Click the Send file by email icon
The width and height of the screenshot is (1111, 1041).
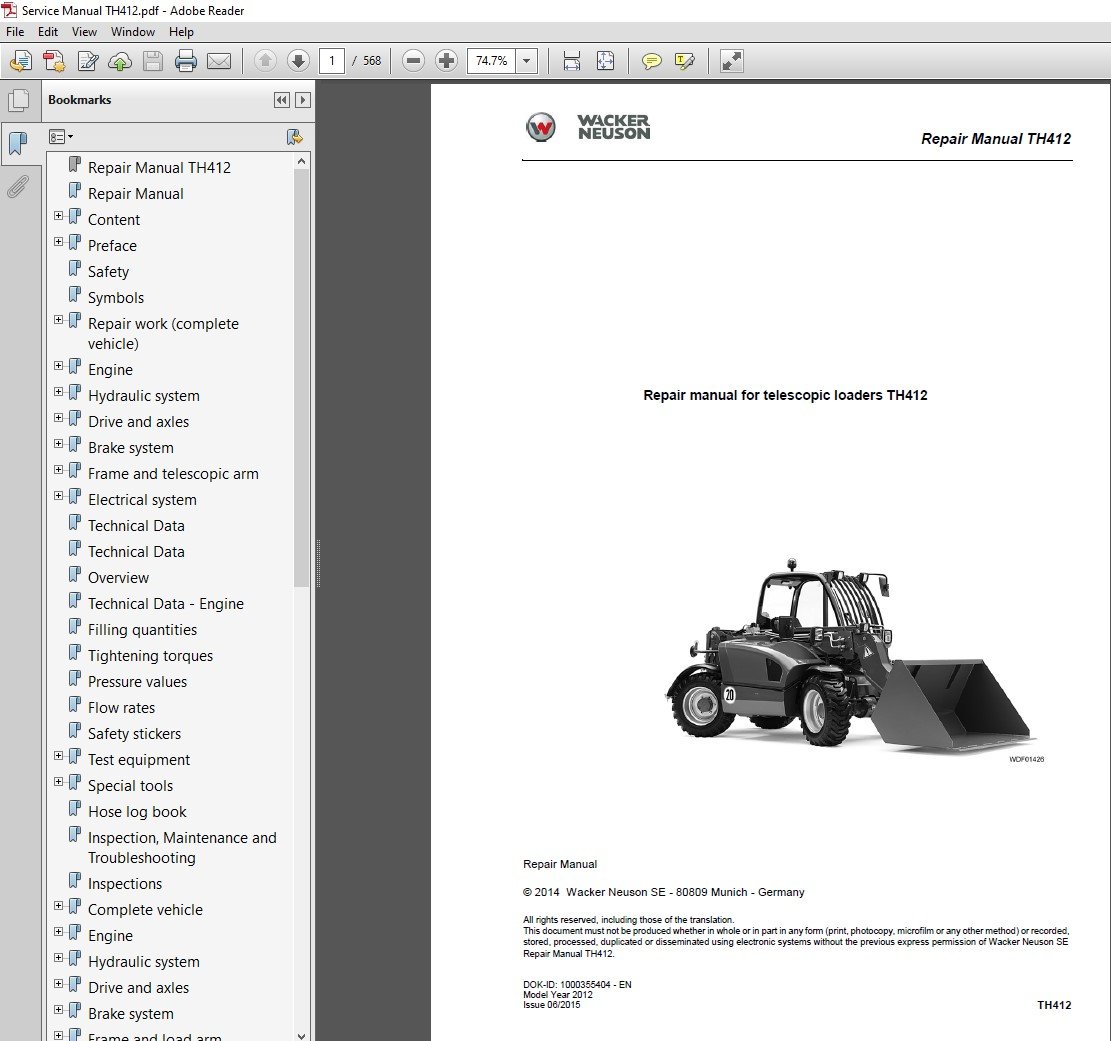click(219, 61)
